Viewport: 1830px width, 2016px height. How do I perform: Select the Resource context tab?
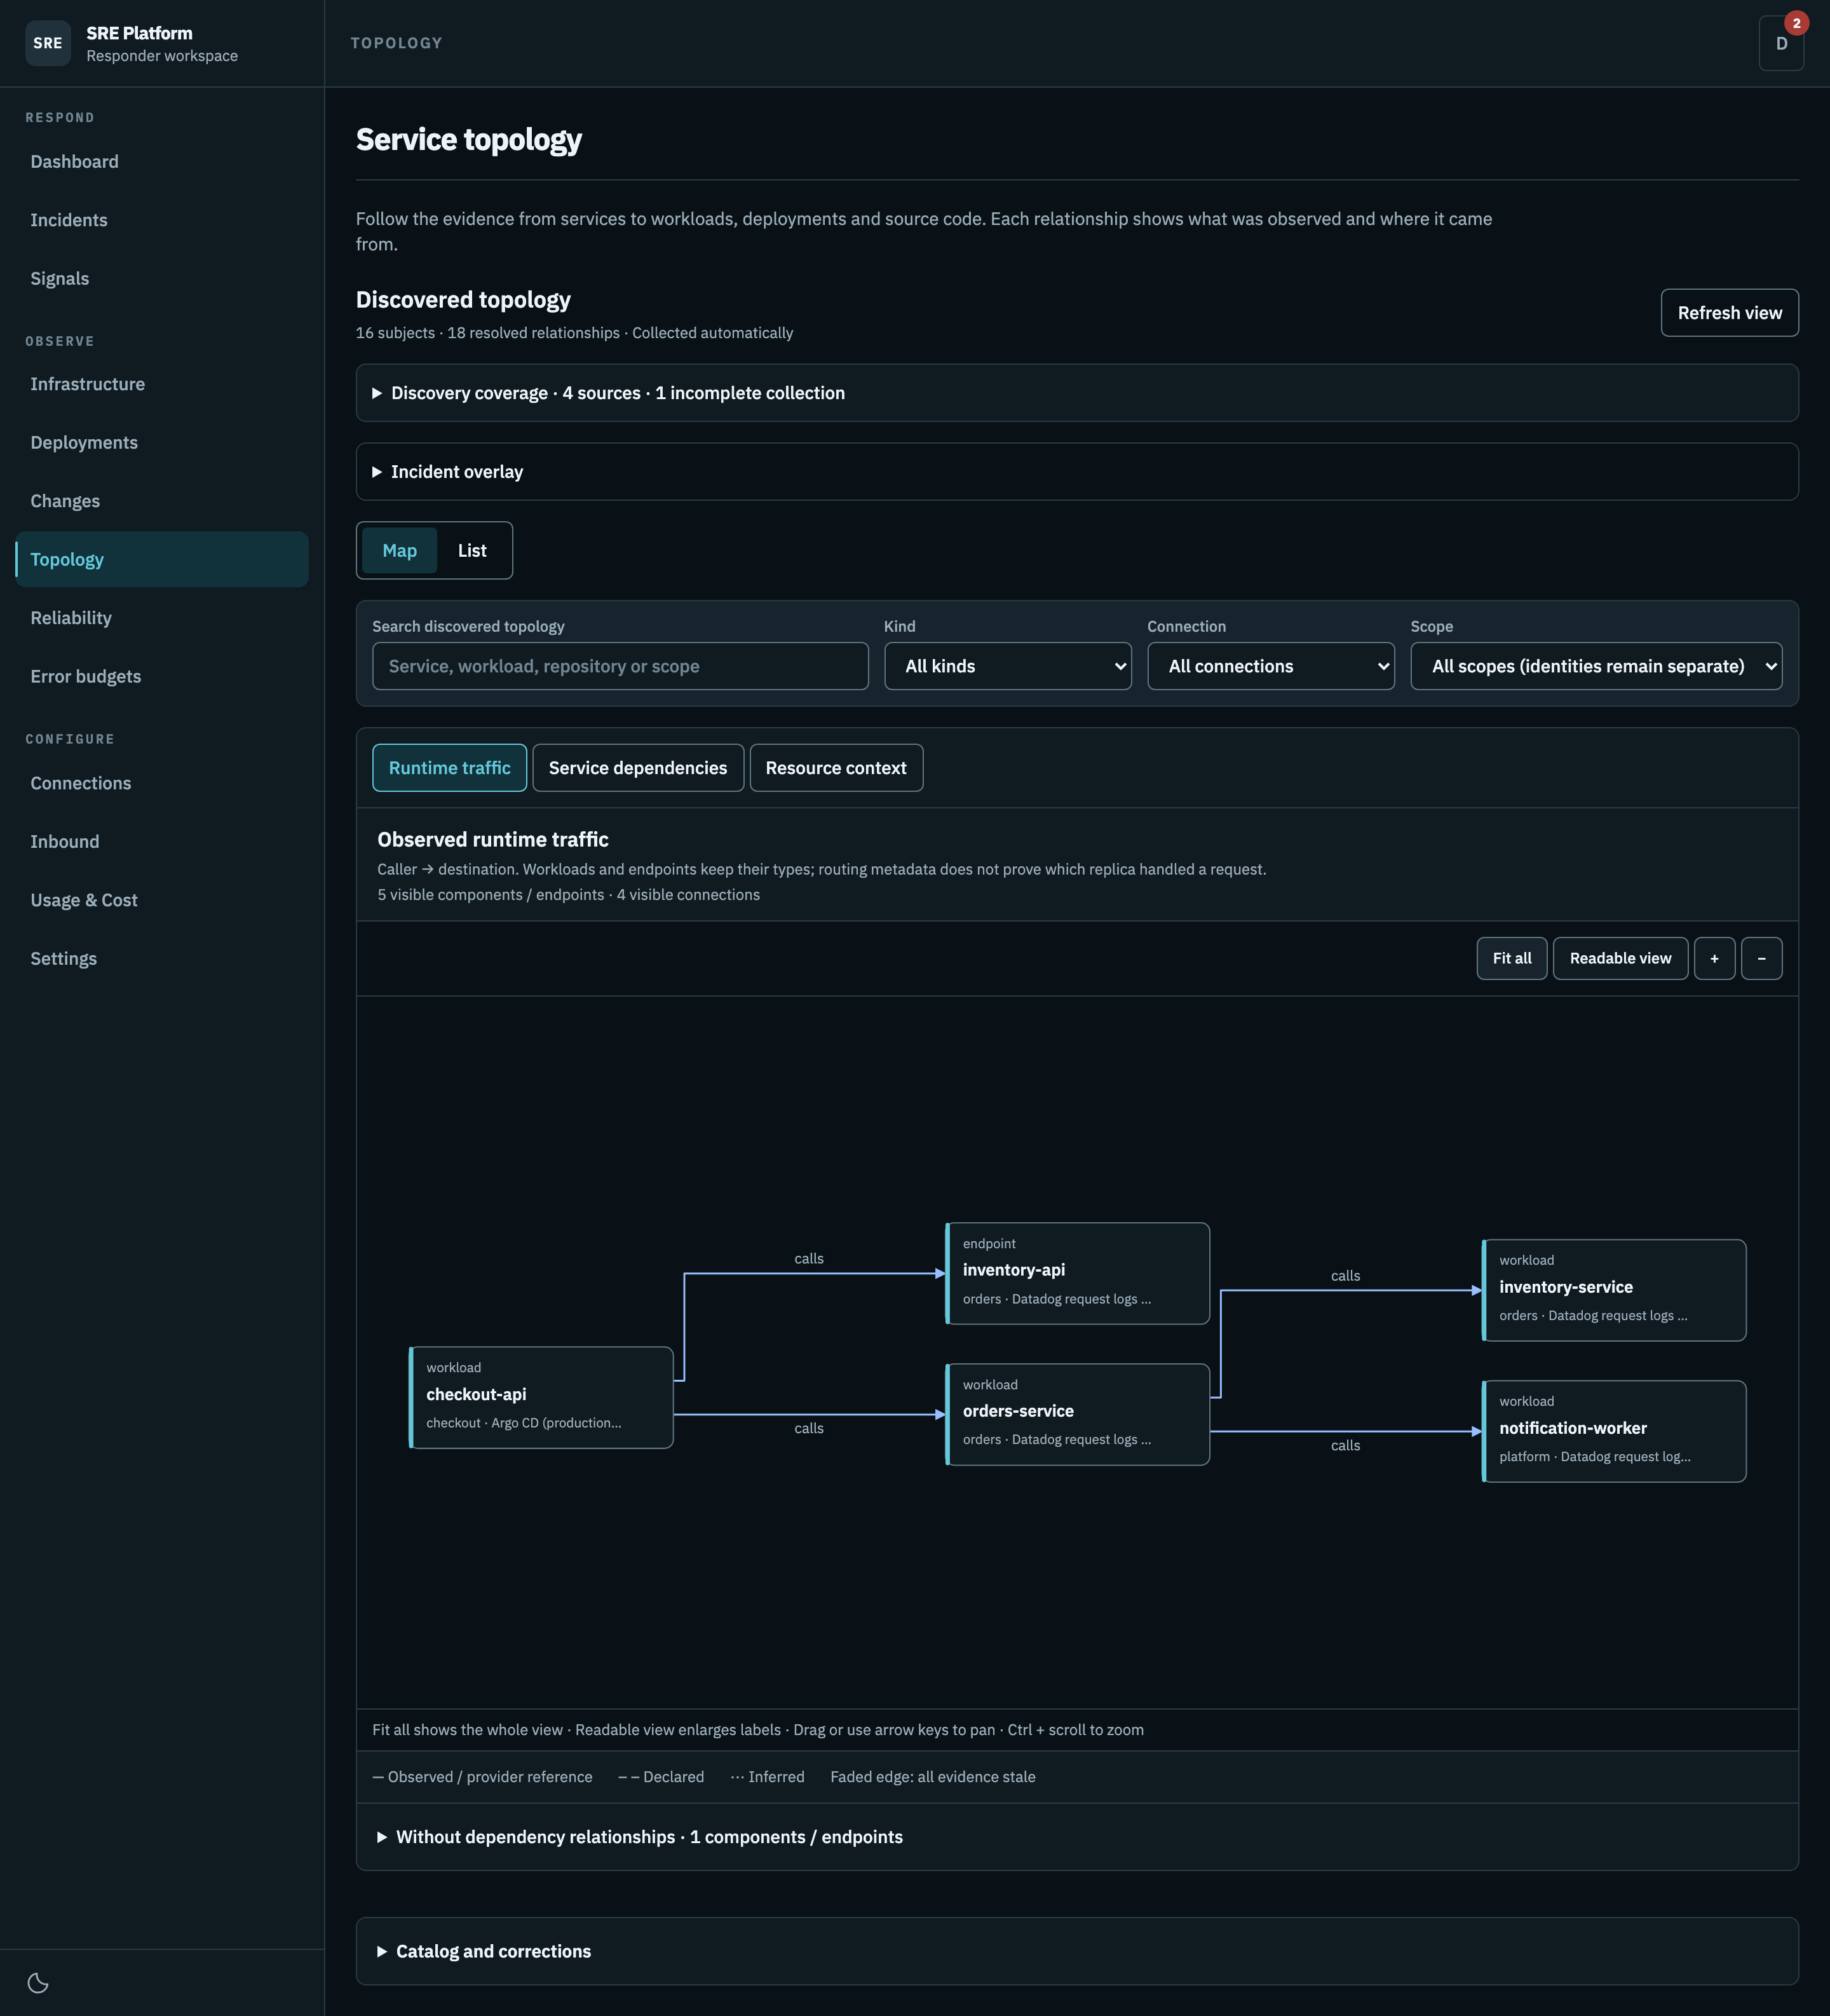click(x=836, y=768)
